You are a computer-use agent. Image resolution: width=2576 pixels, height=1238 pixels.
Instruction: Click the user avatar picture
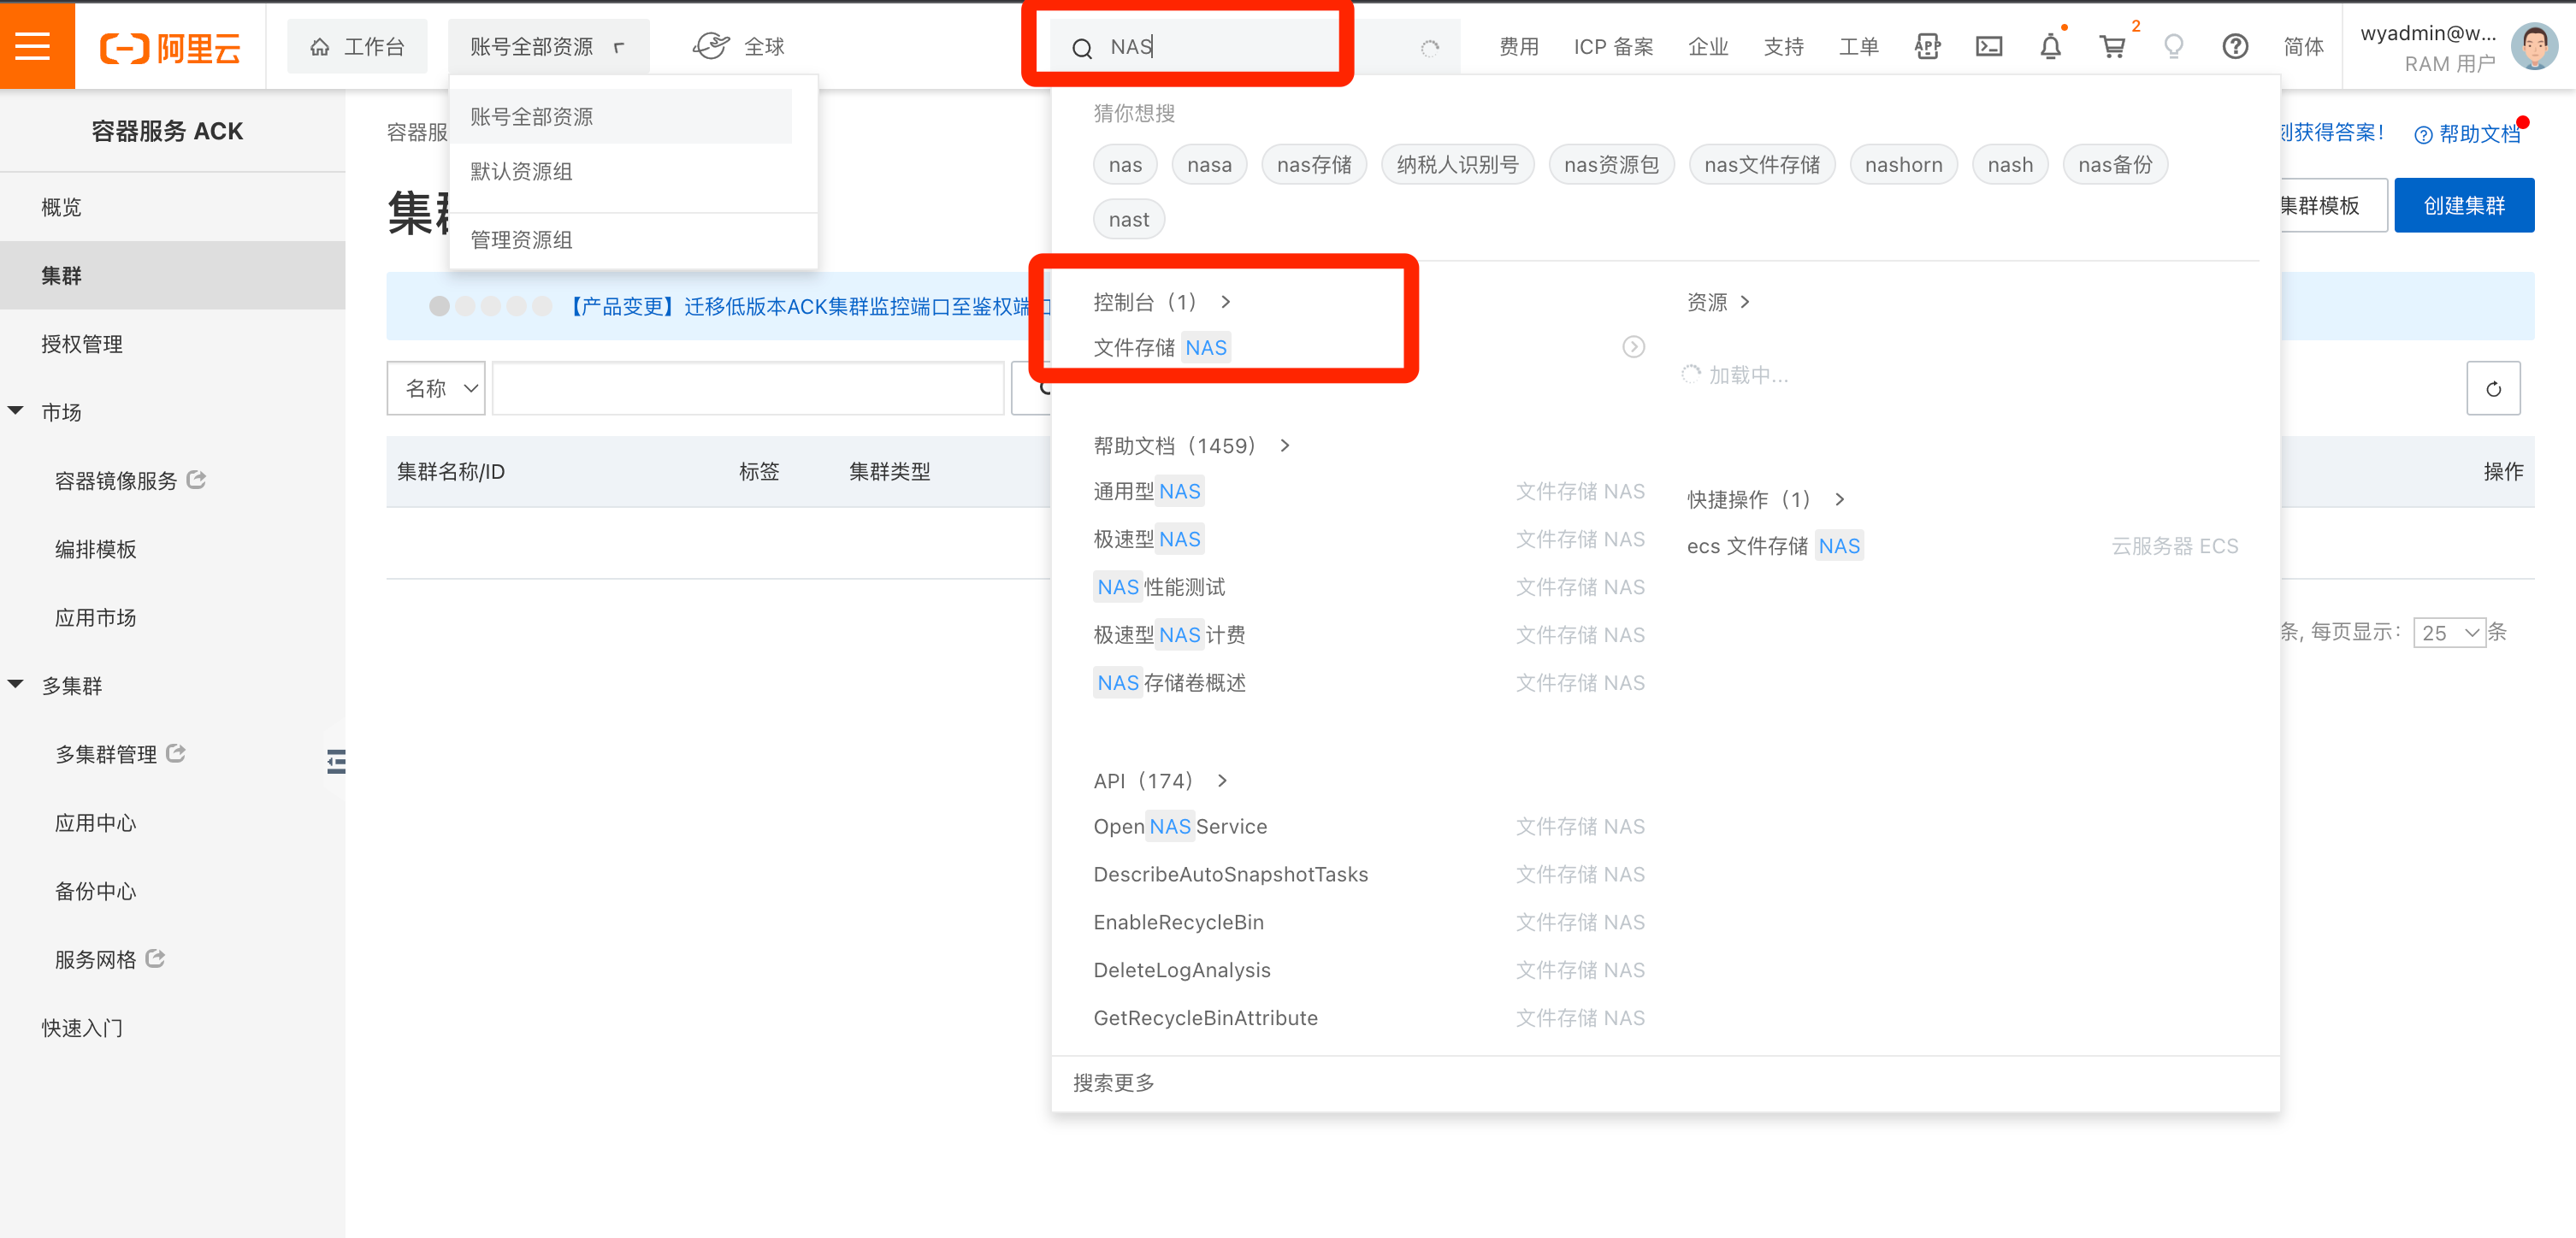pos(2534,46)
